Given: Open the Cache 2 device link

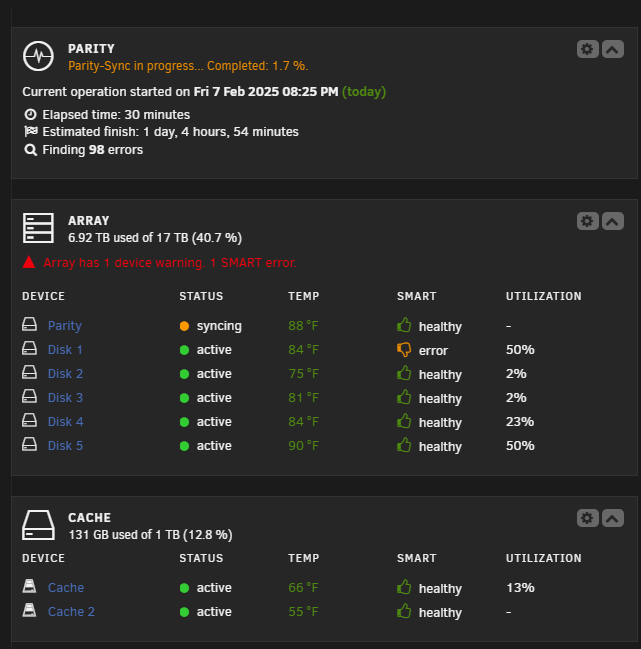Looking at the screenshot, I should coord(71,612).
